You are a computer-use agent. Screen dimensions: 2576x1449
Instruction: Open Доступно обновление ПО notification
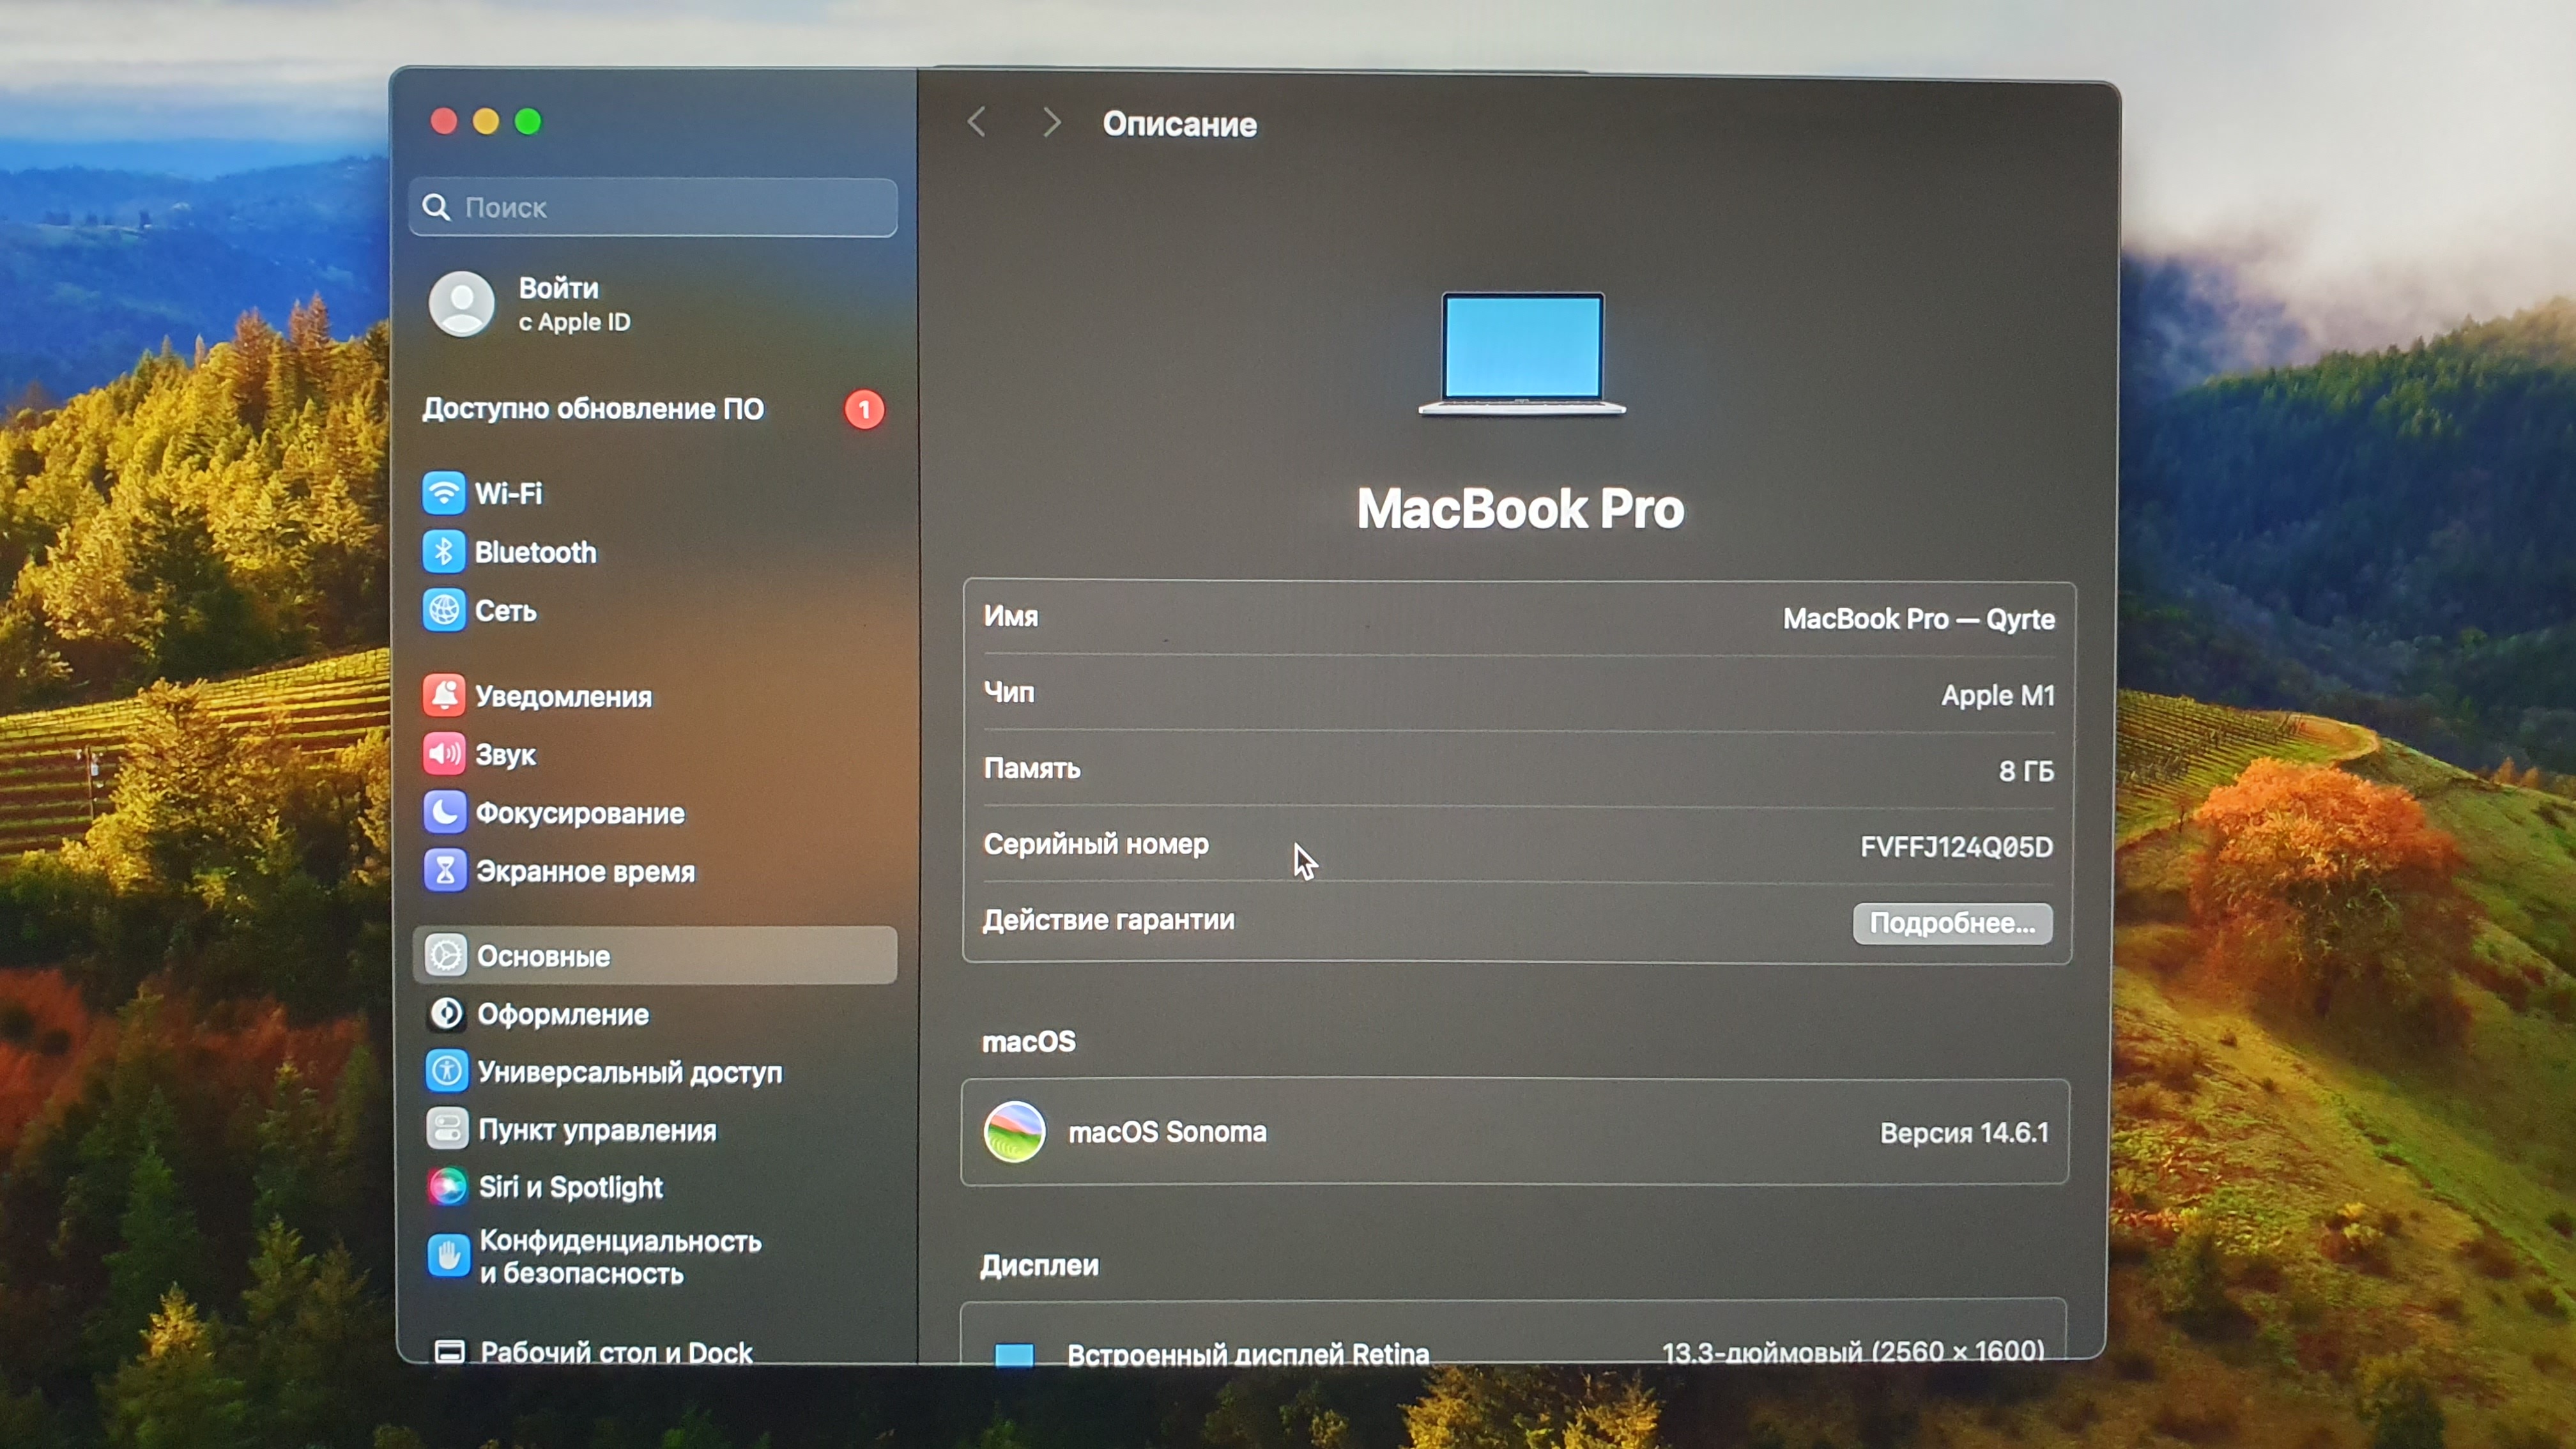click(x=593, y=409)
